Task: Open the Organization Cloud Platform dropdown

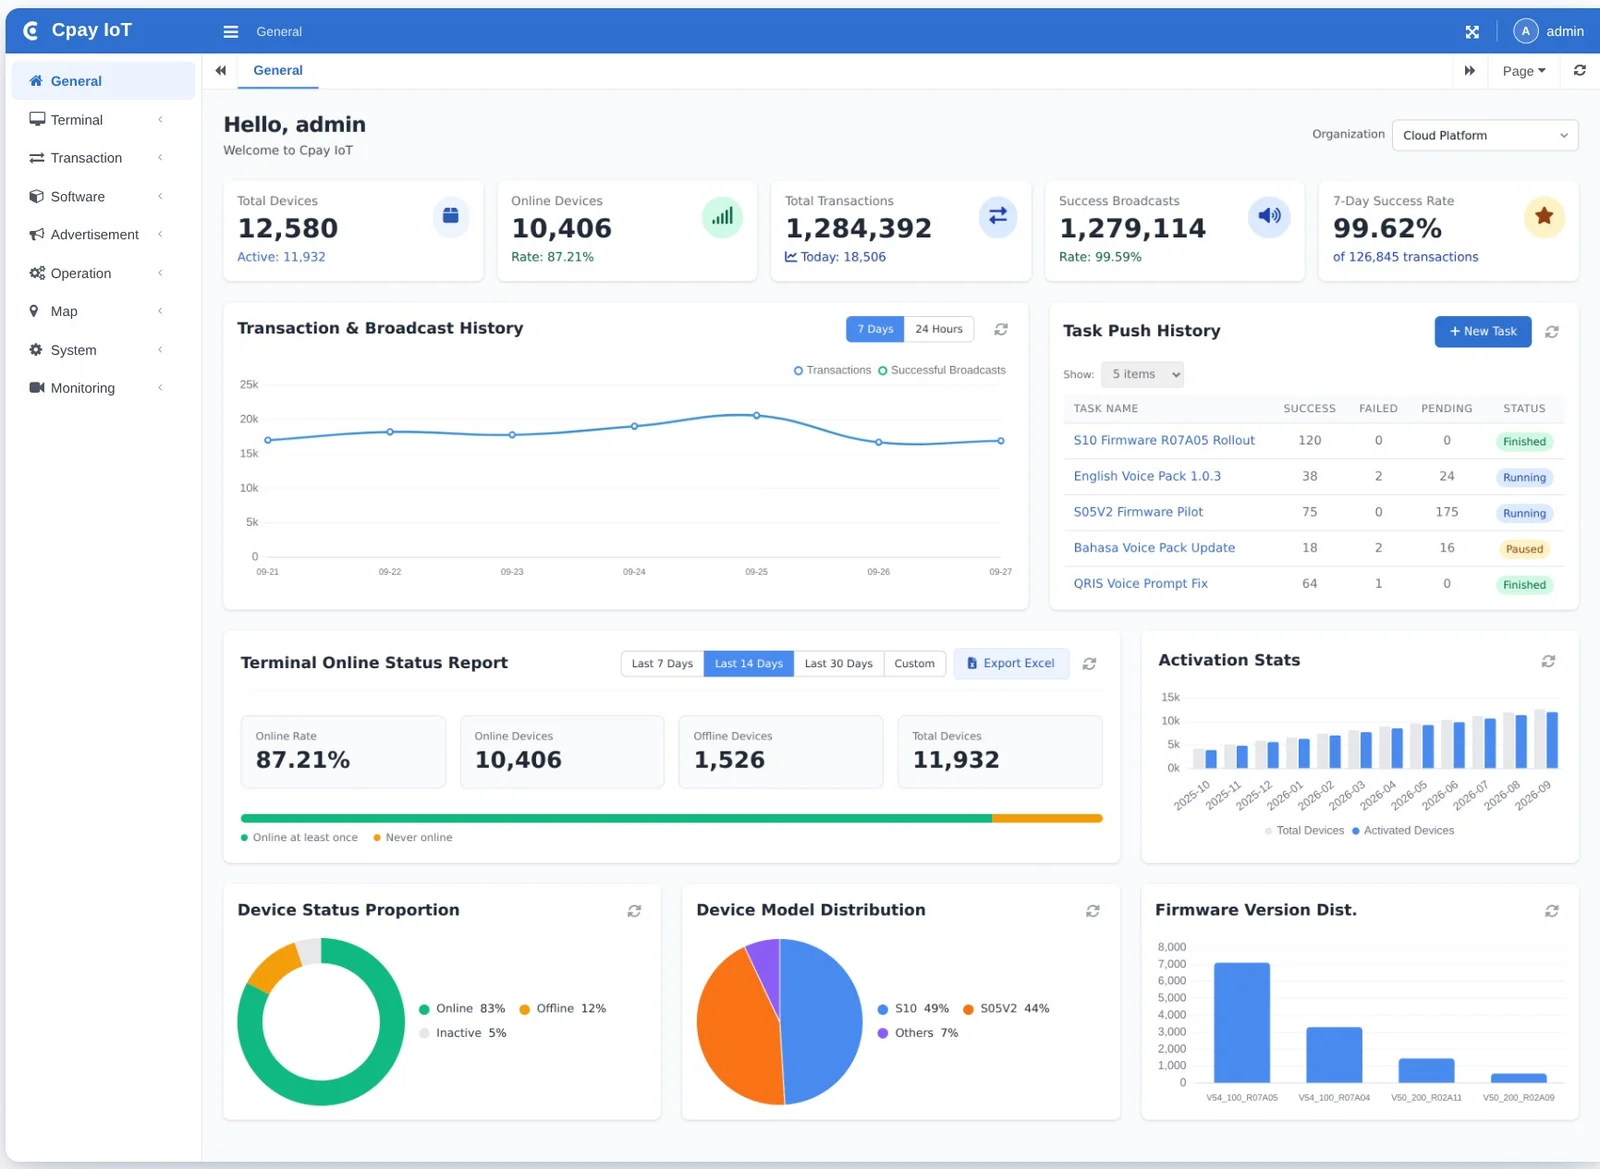Action: tap(1485, 136)
